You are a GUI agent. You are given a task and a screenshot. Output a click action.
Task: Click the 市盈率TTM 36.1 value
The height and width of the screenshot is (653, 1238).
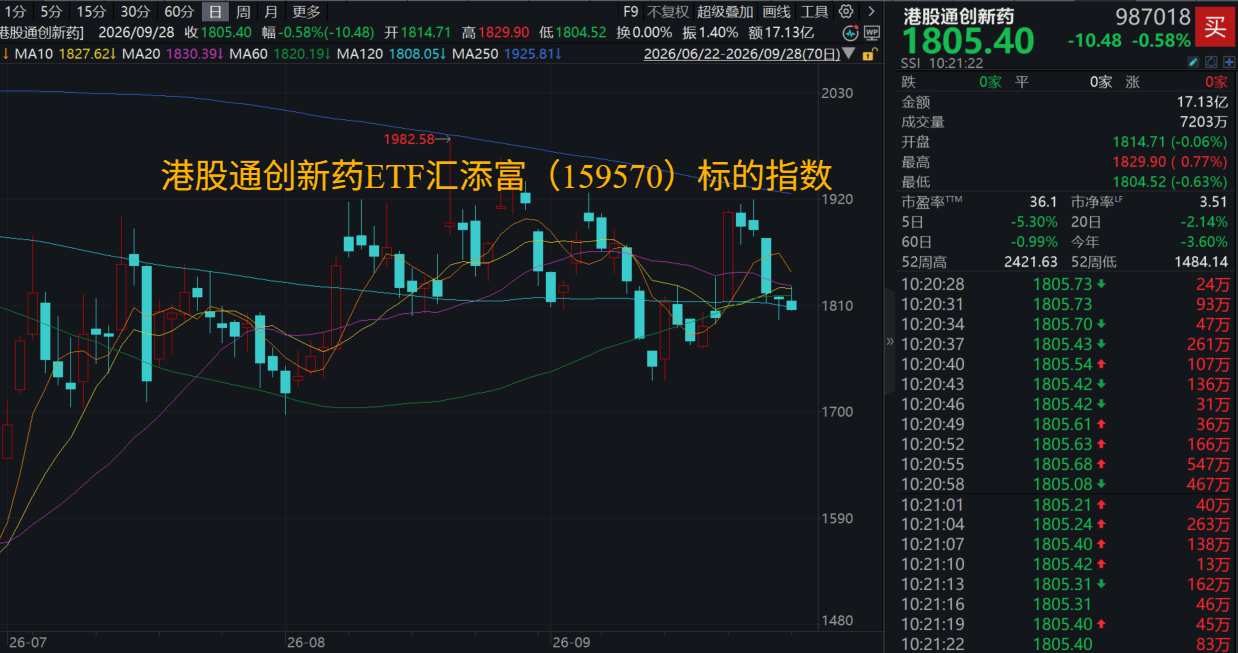[1044, 202]
